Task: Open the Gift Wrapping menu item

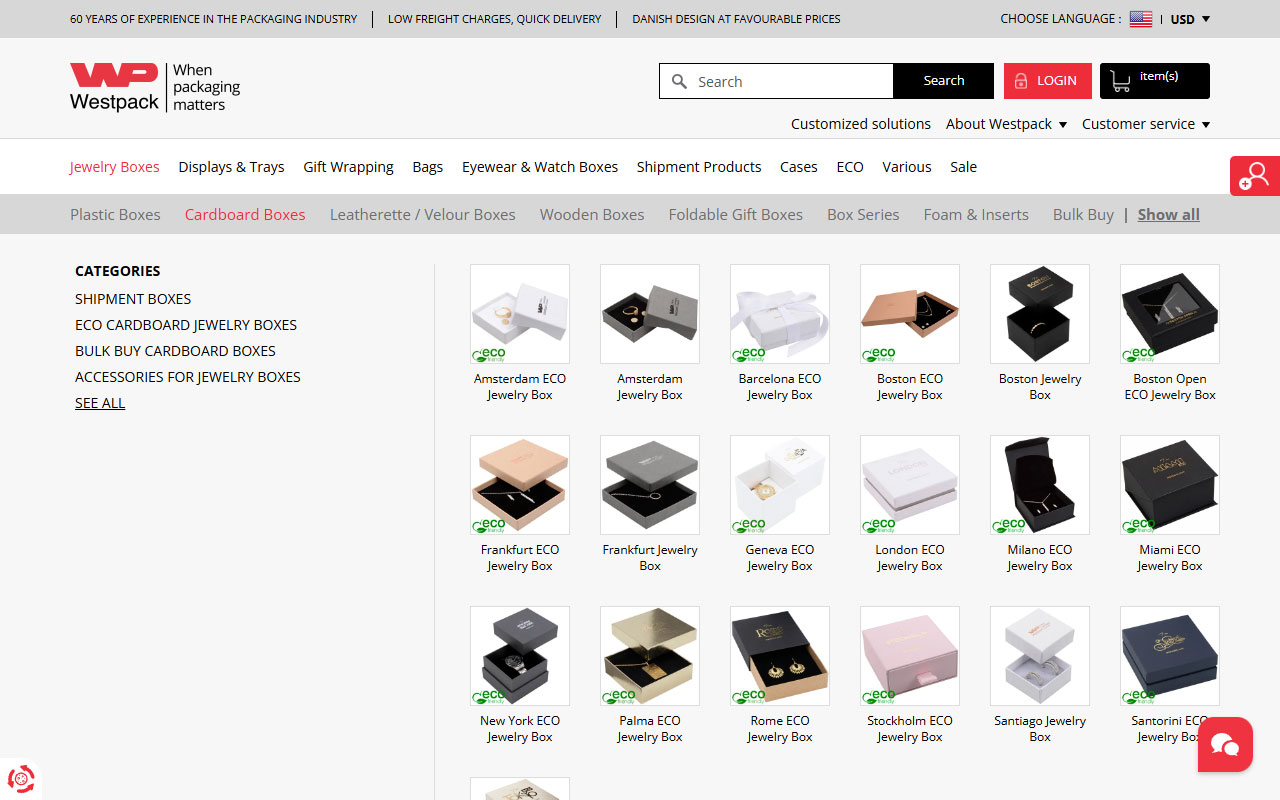Action: point(348,167)
